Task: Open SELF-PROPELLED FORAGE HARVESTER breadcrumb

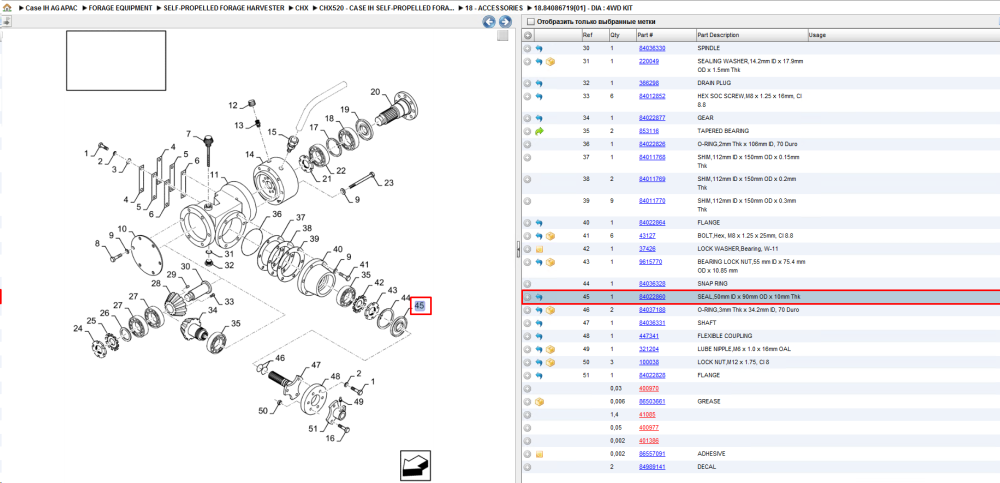Action: coord(224,9)
